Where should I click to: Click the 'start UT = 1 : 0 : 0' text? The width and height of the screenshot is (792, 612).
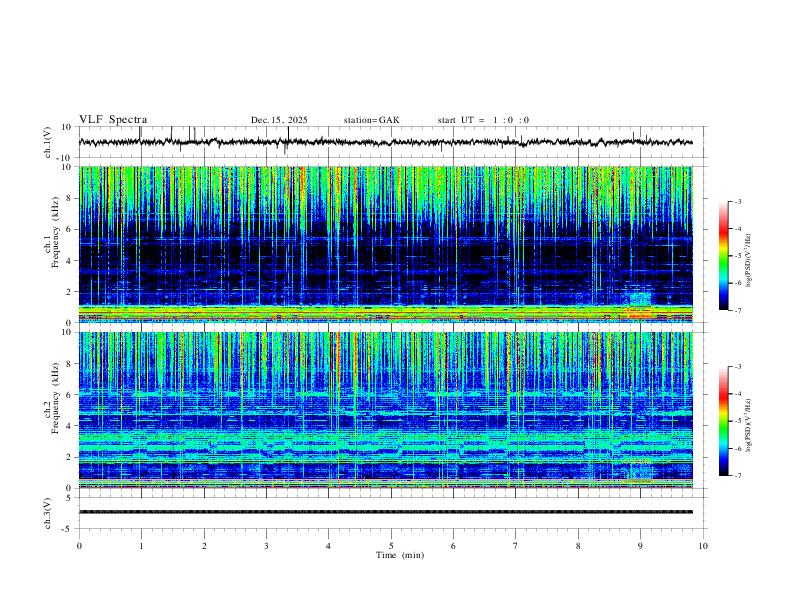[x=483, y=120]
